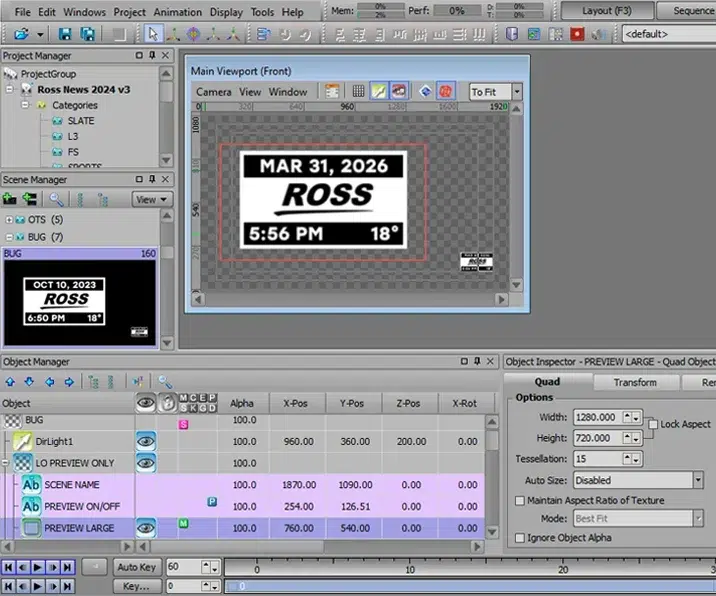Toggle visibility of DirLight1
716x596 pixels.
pyautogui.click(x=146, y=441)
